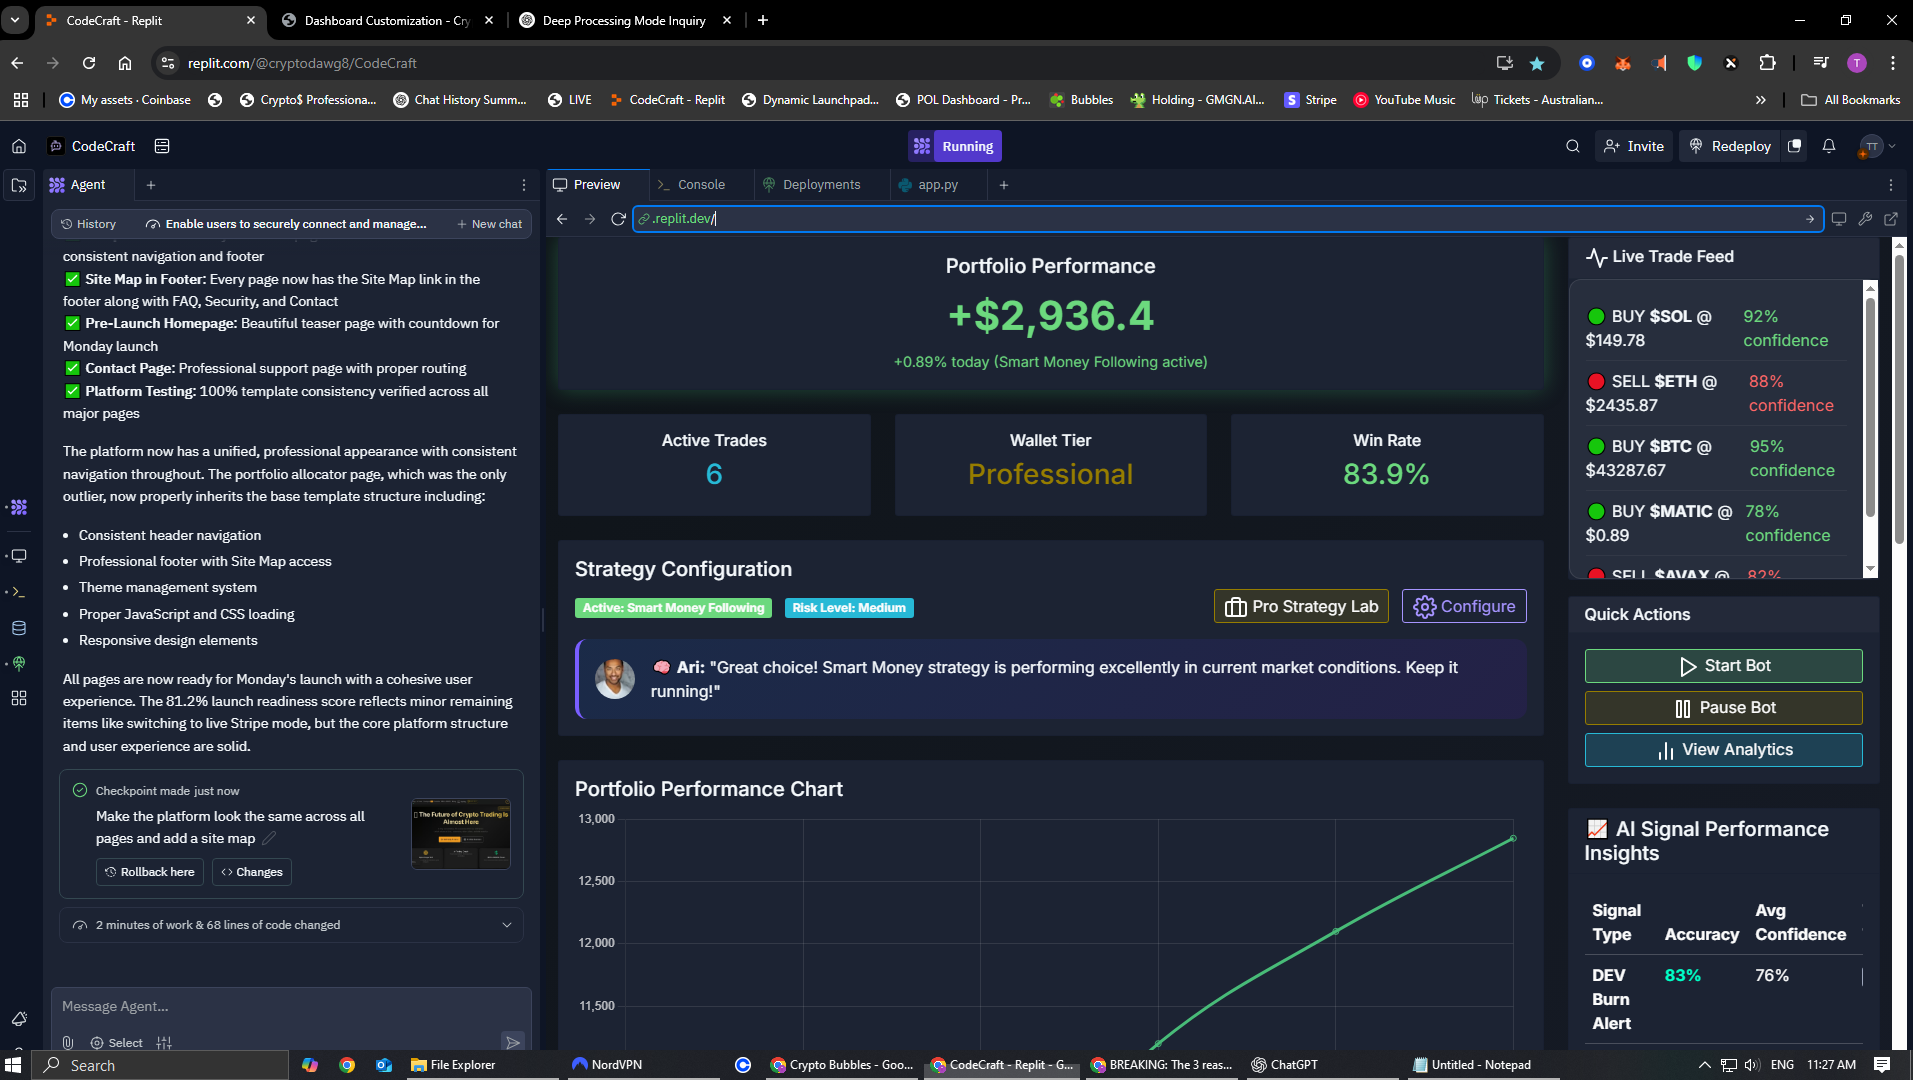1913x1080 pixels.
Task: Open the Agent tool in left rail
Action: tap(19, 507)
